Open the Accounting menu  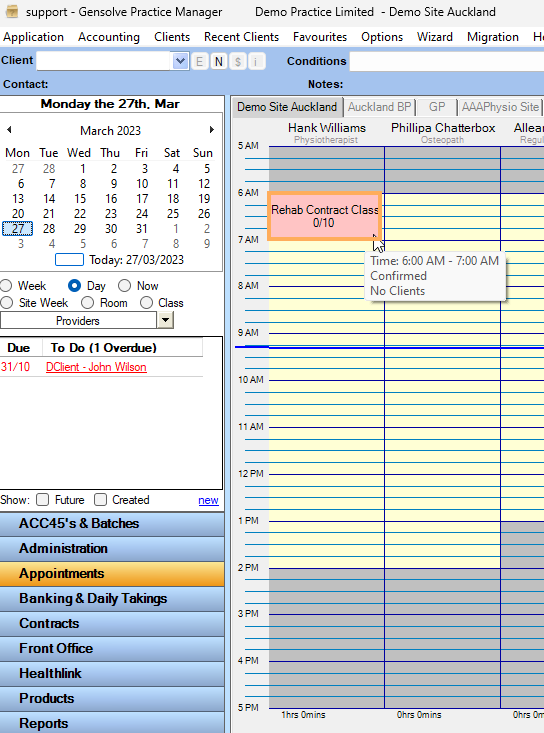coord(109,37)
